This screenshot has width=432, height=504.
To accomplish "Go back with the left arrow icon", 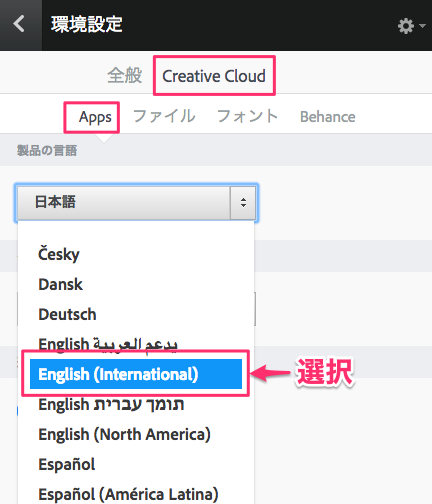I will pyautogui.click(x=19, y=24).
